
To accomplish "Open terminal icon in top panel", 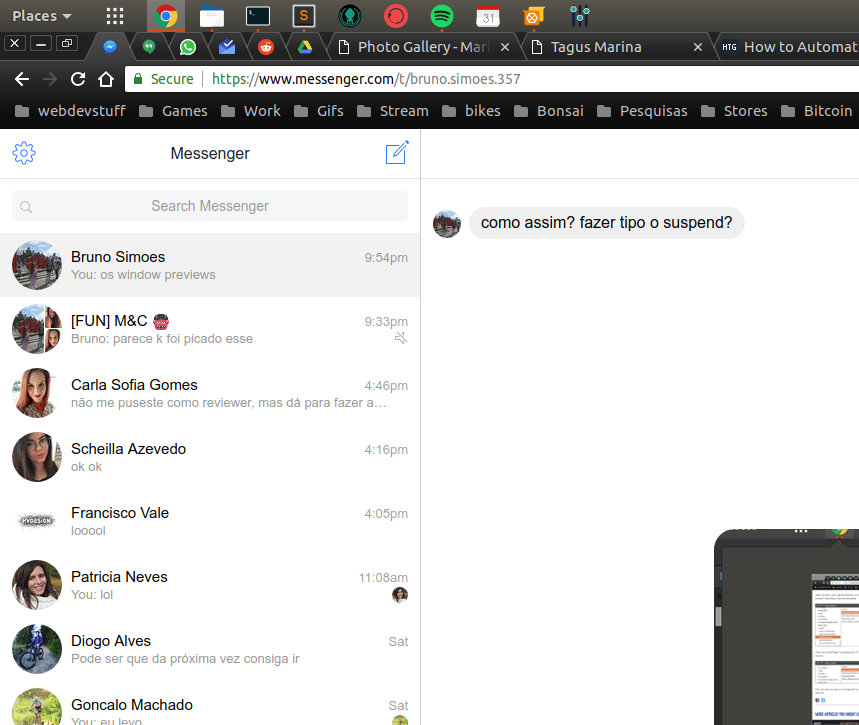I will (x=257, y=16).
